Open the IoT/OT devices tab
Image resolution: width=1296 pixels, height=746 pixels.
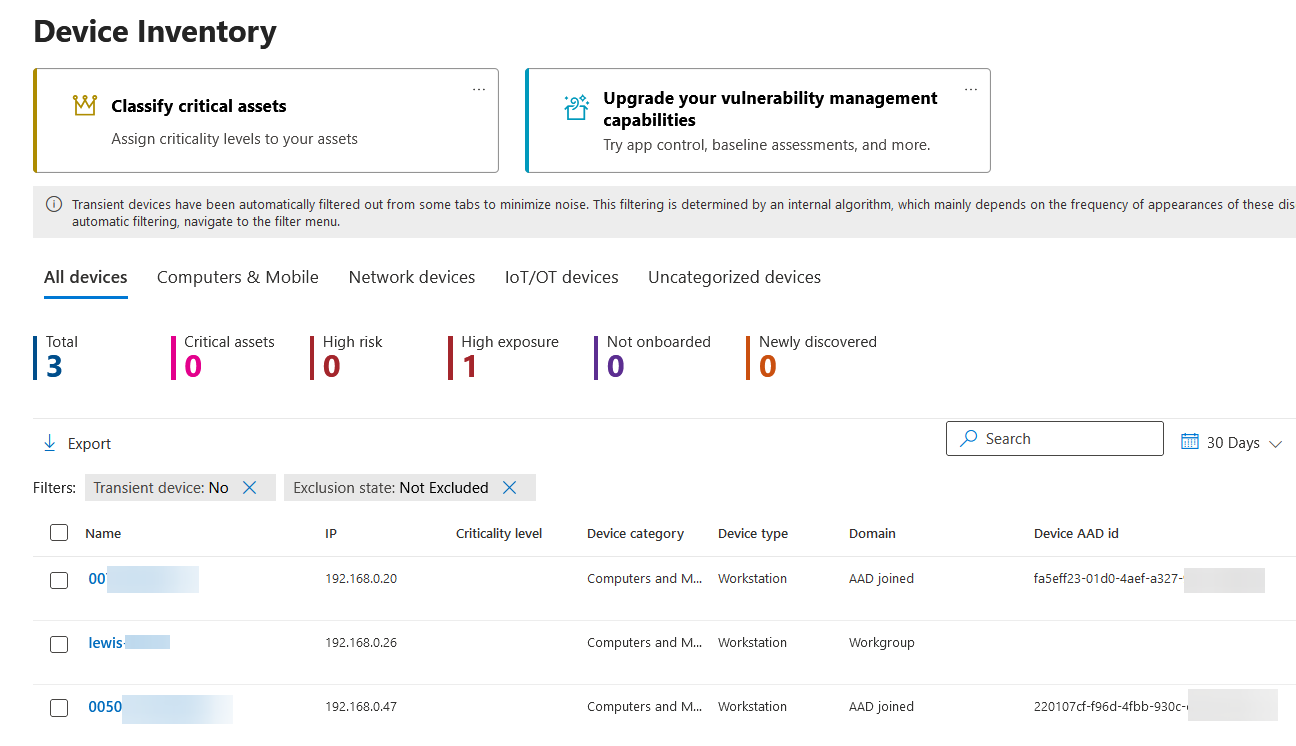point(561,277)
